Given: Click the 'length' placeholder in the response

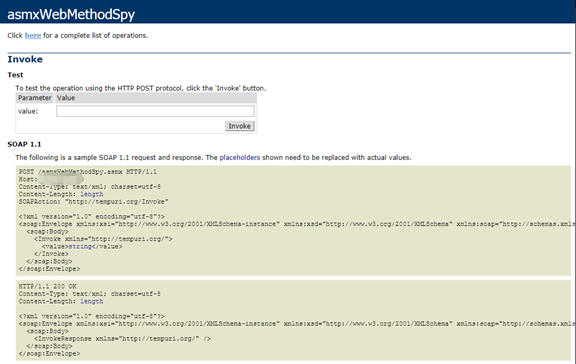Looking at the screenshot, I should [x=91, y=301].
